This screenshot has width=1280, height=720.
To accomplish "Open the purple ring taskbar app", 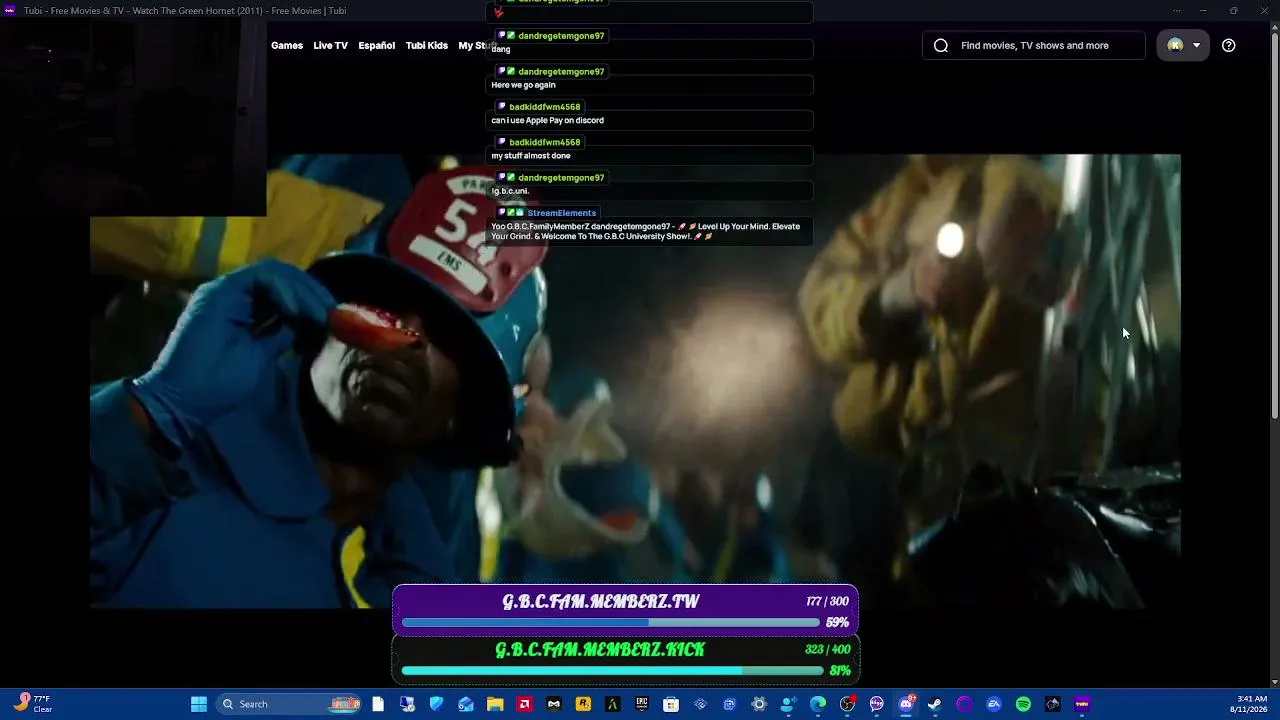I will coord(964,704).
